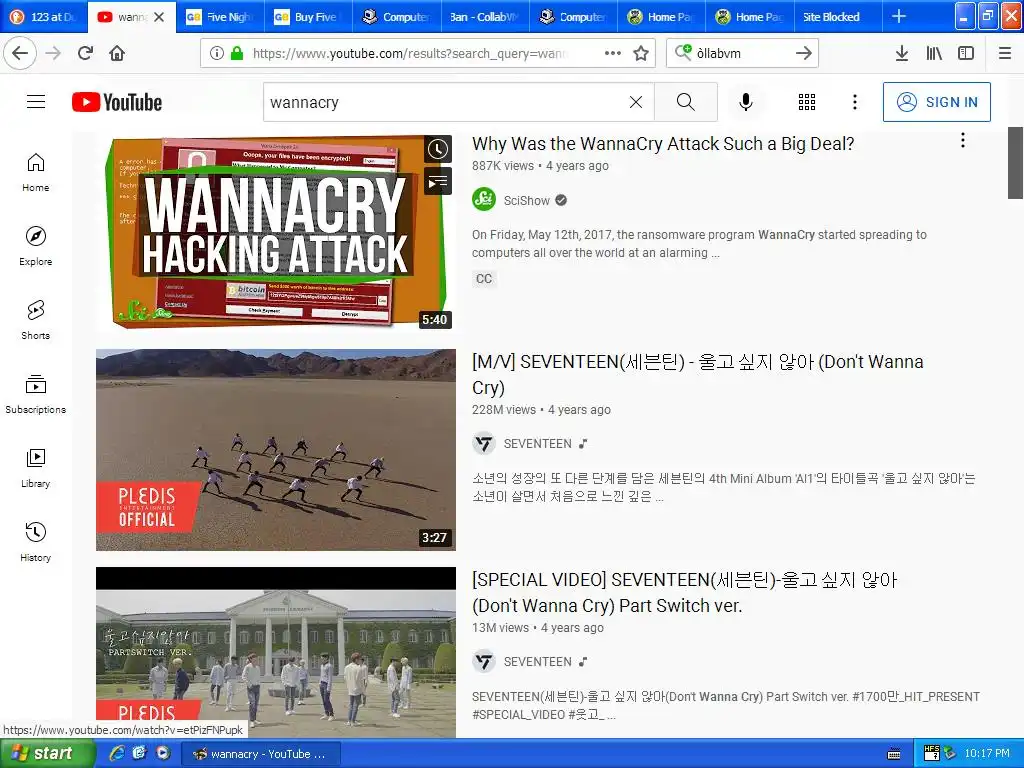Toggle the YouTube guide hamburger menu

pyautogui.click(x=36, y=101)
